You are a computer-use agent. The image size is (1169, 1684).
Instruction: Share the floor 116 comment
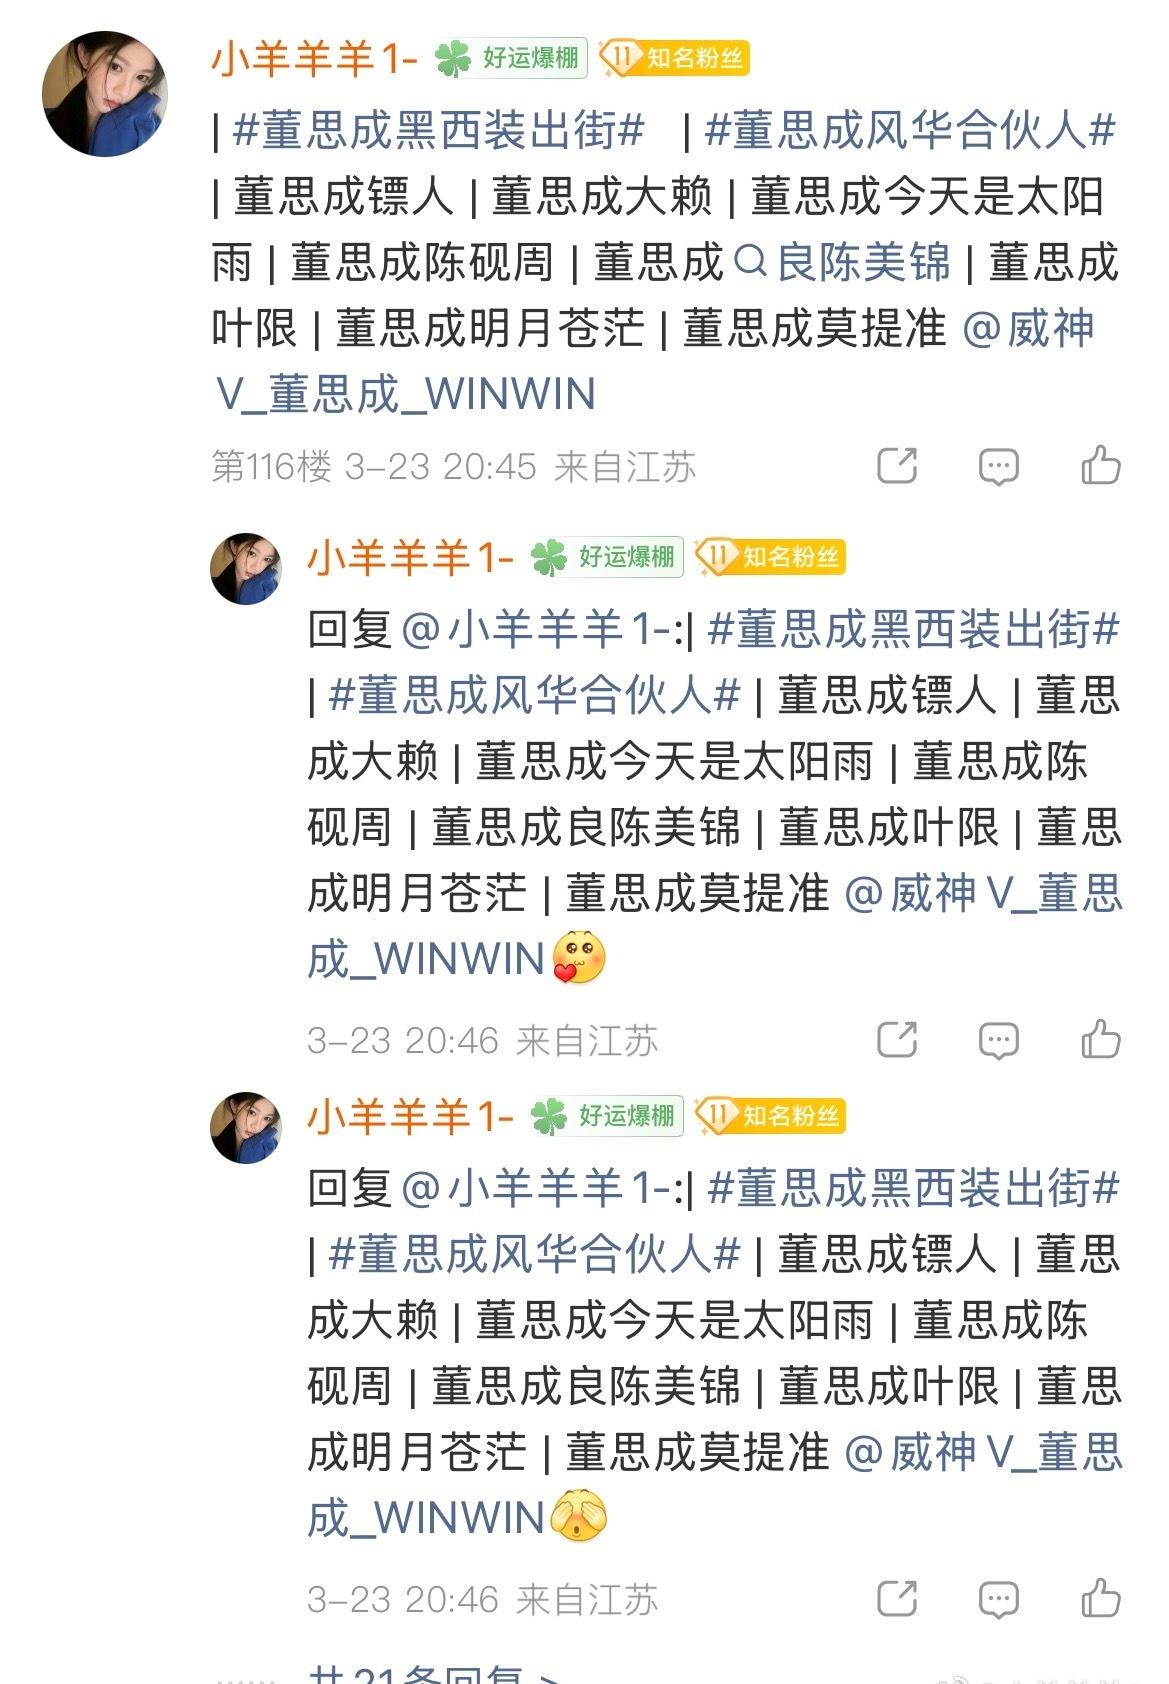point(897,465)
